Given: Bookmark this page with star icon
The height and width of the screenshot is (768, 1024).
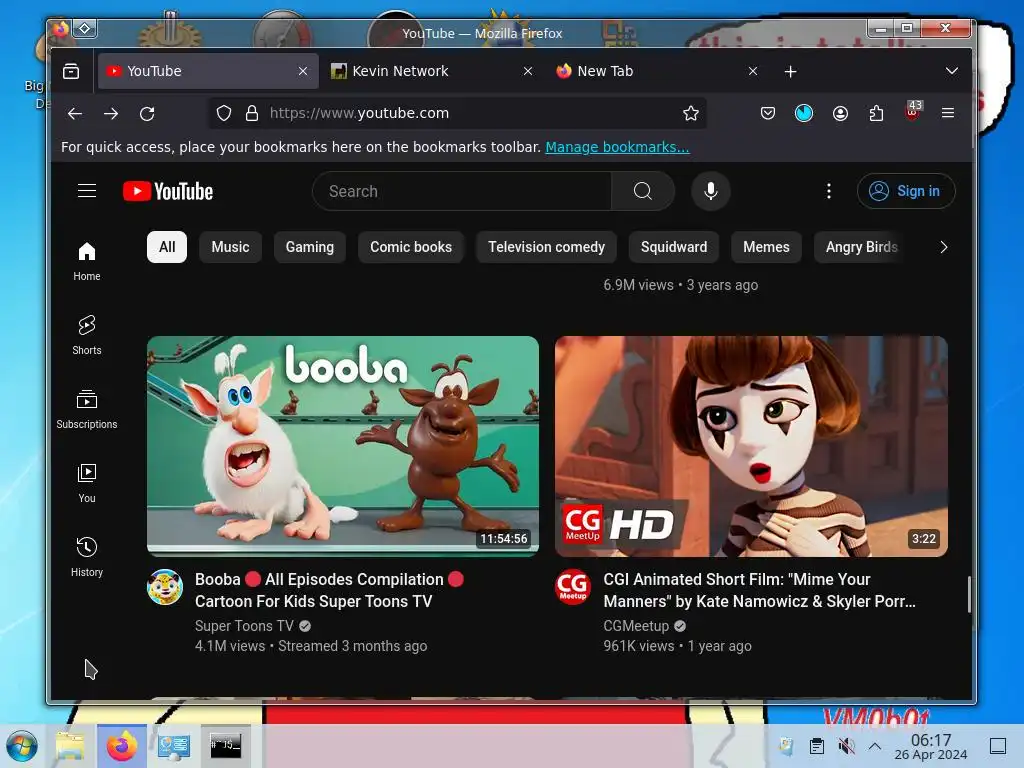Looking at the screenshot, I should pyautogui.click(x=691, y=114).
